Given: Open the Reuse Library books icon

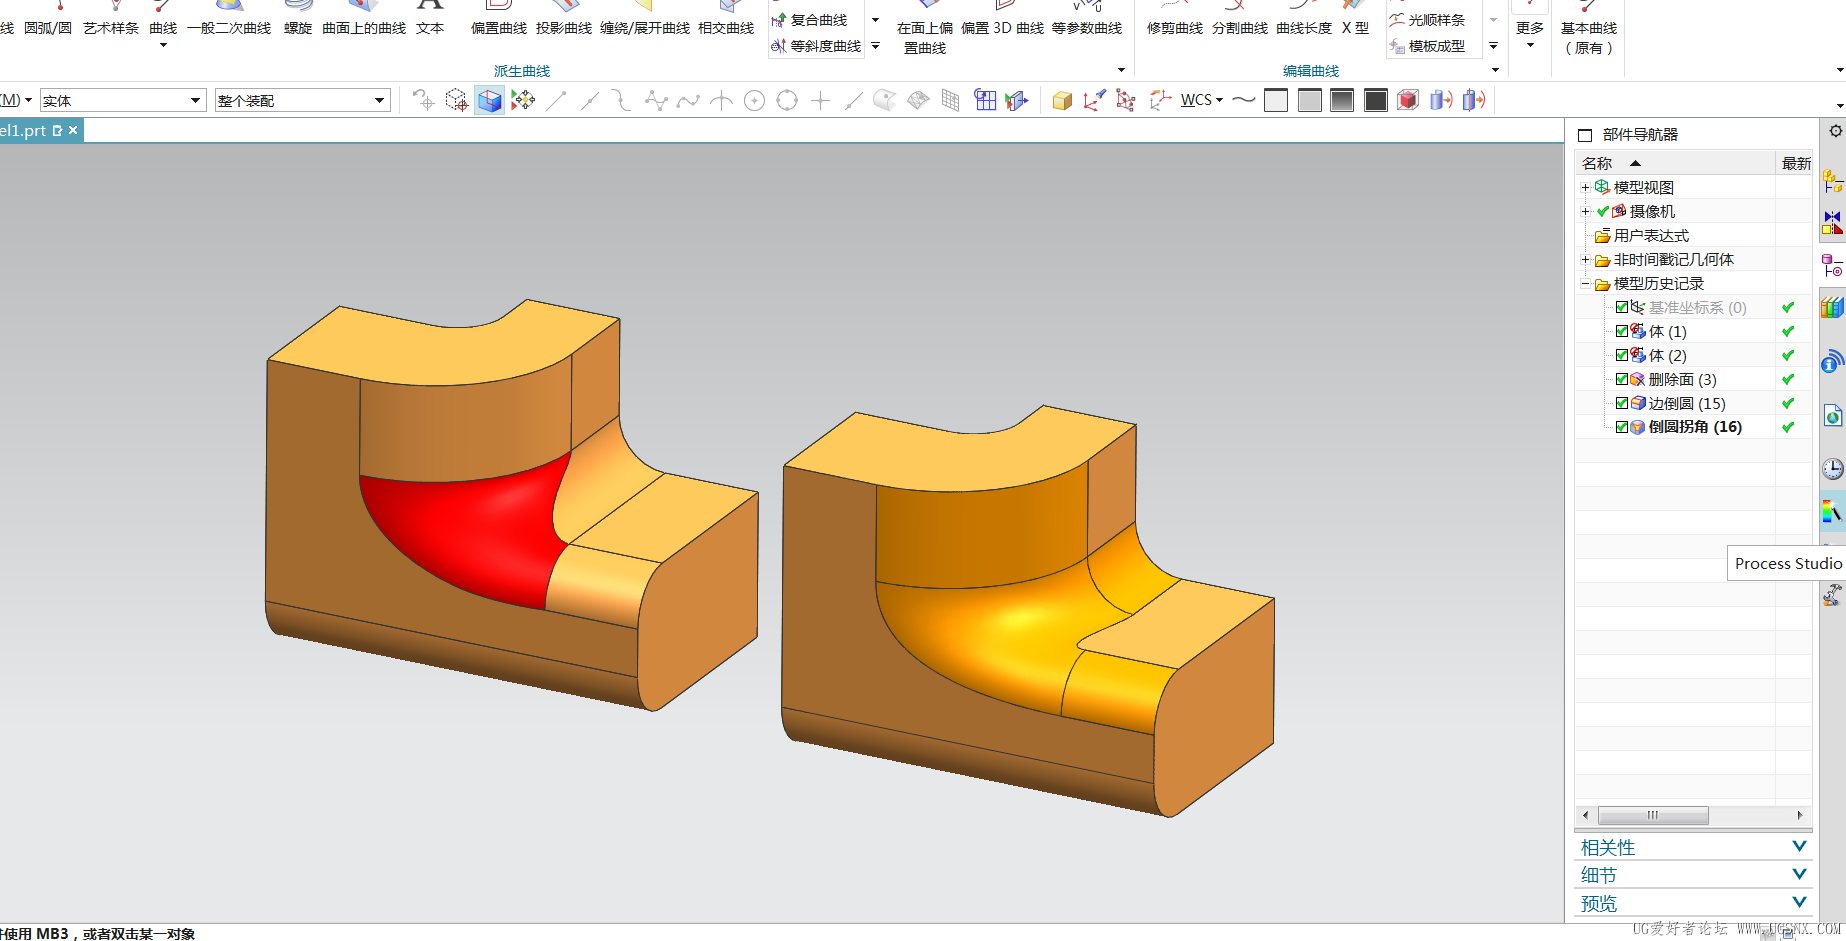Looking at the screenshot, I should [x=1832, y=307].
